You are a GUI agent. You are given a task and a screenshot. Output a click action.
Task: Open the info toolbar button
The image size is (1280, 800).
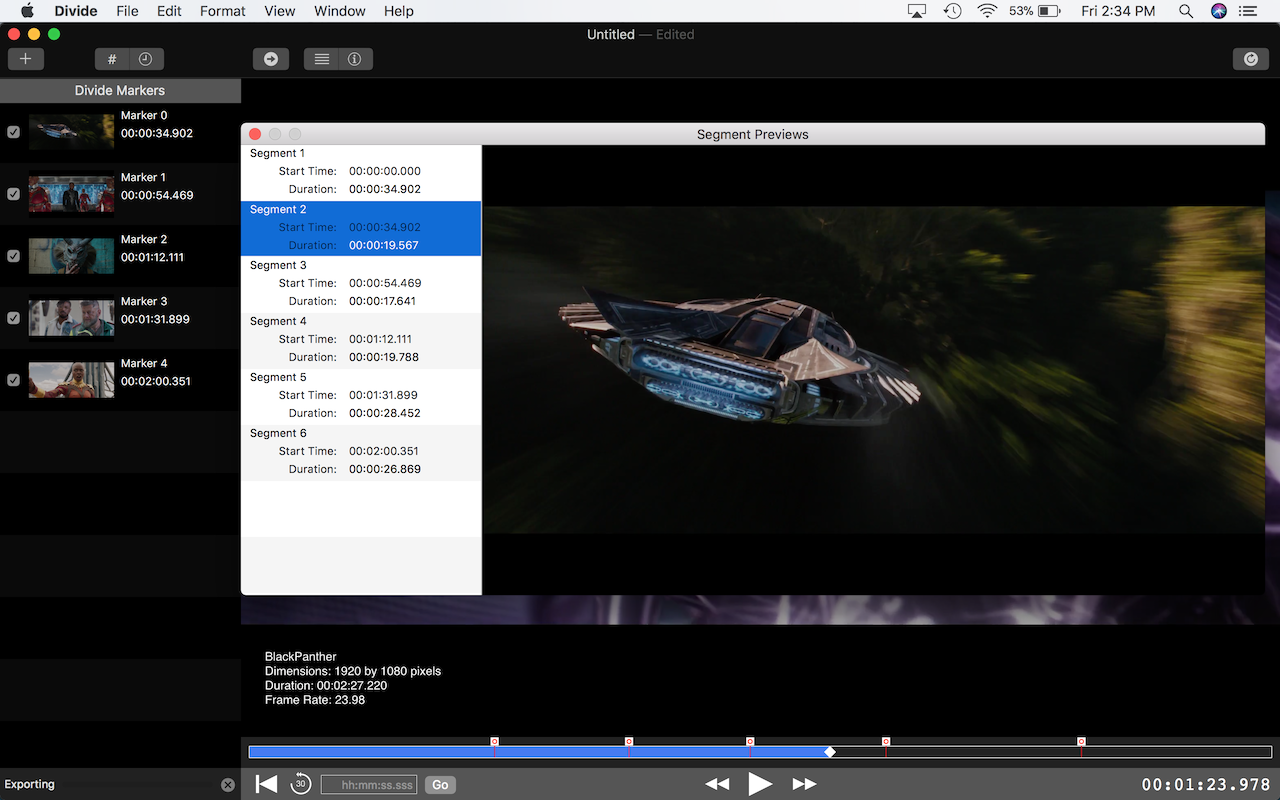pos(355,59)
